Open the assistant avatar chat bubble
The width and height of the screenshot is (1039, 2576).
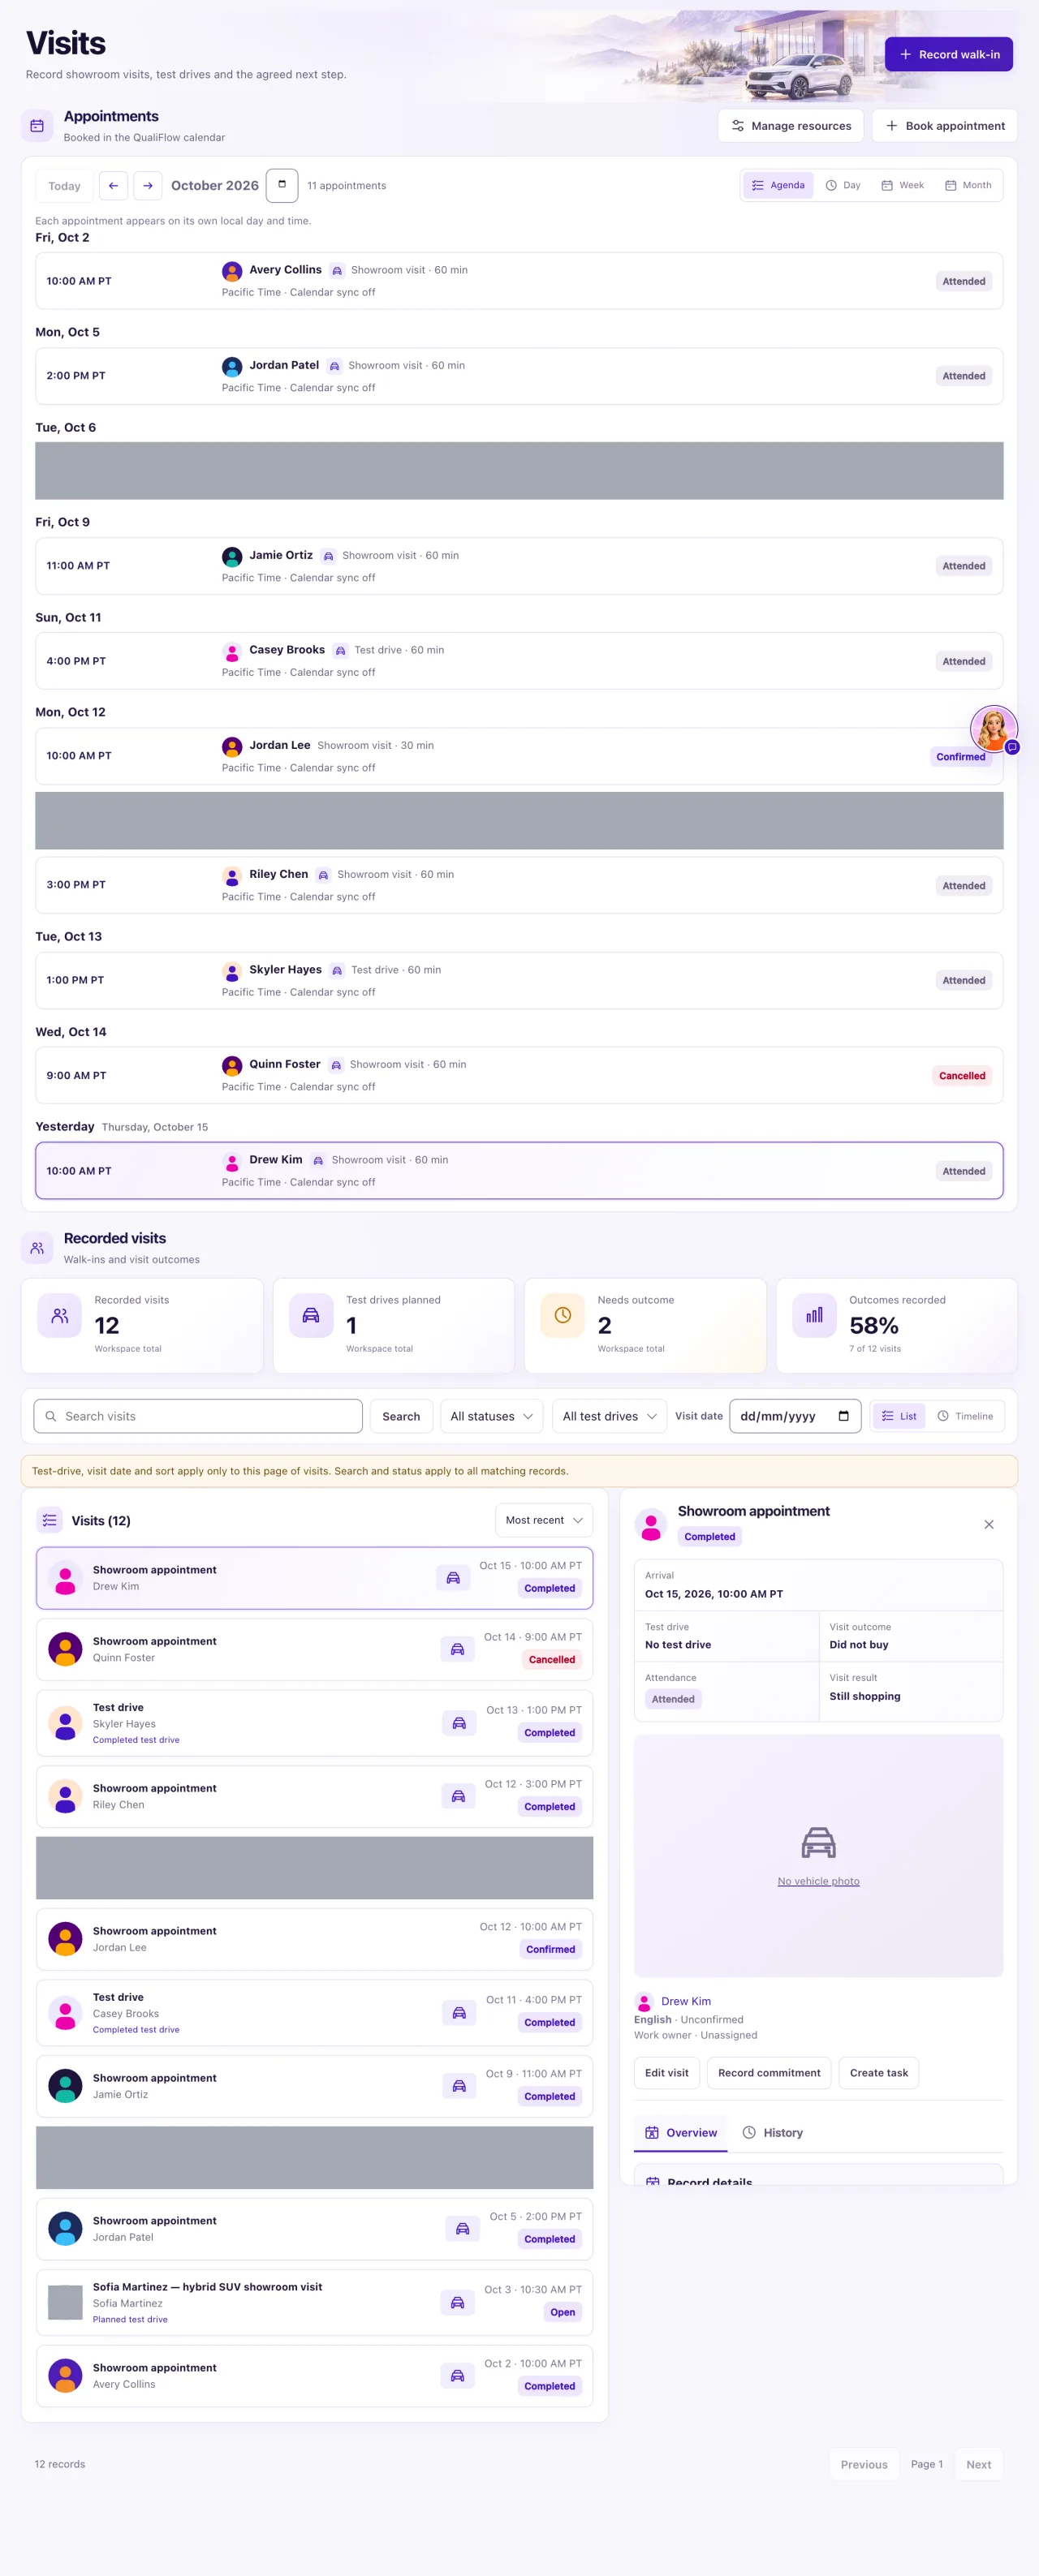point(993,729)
